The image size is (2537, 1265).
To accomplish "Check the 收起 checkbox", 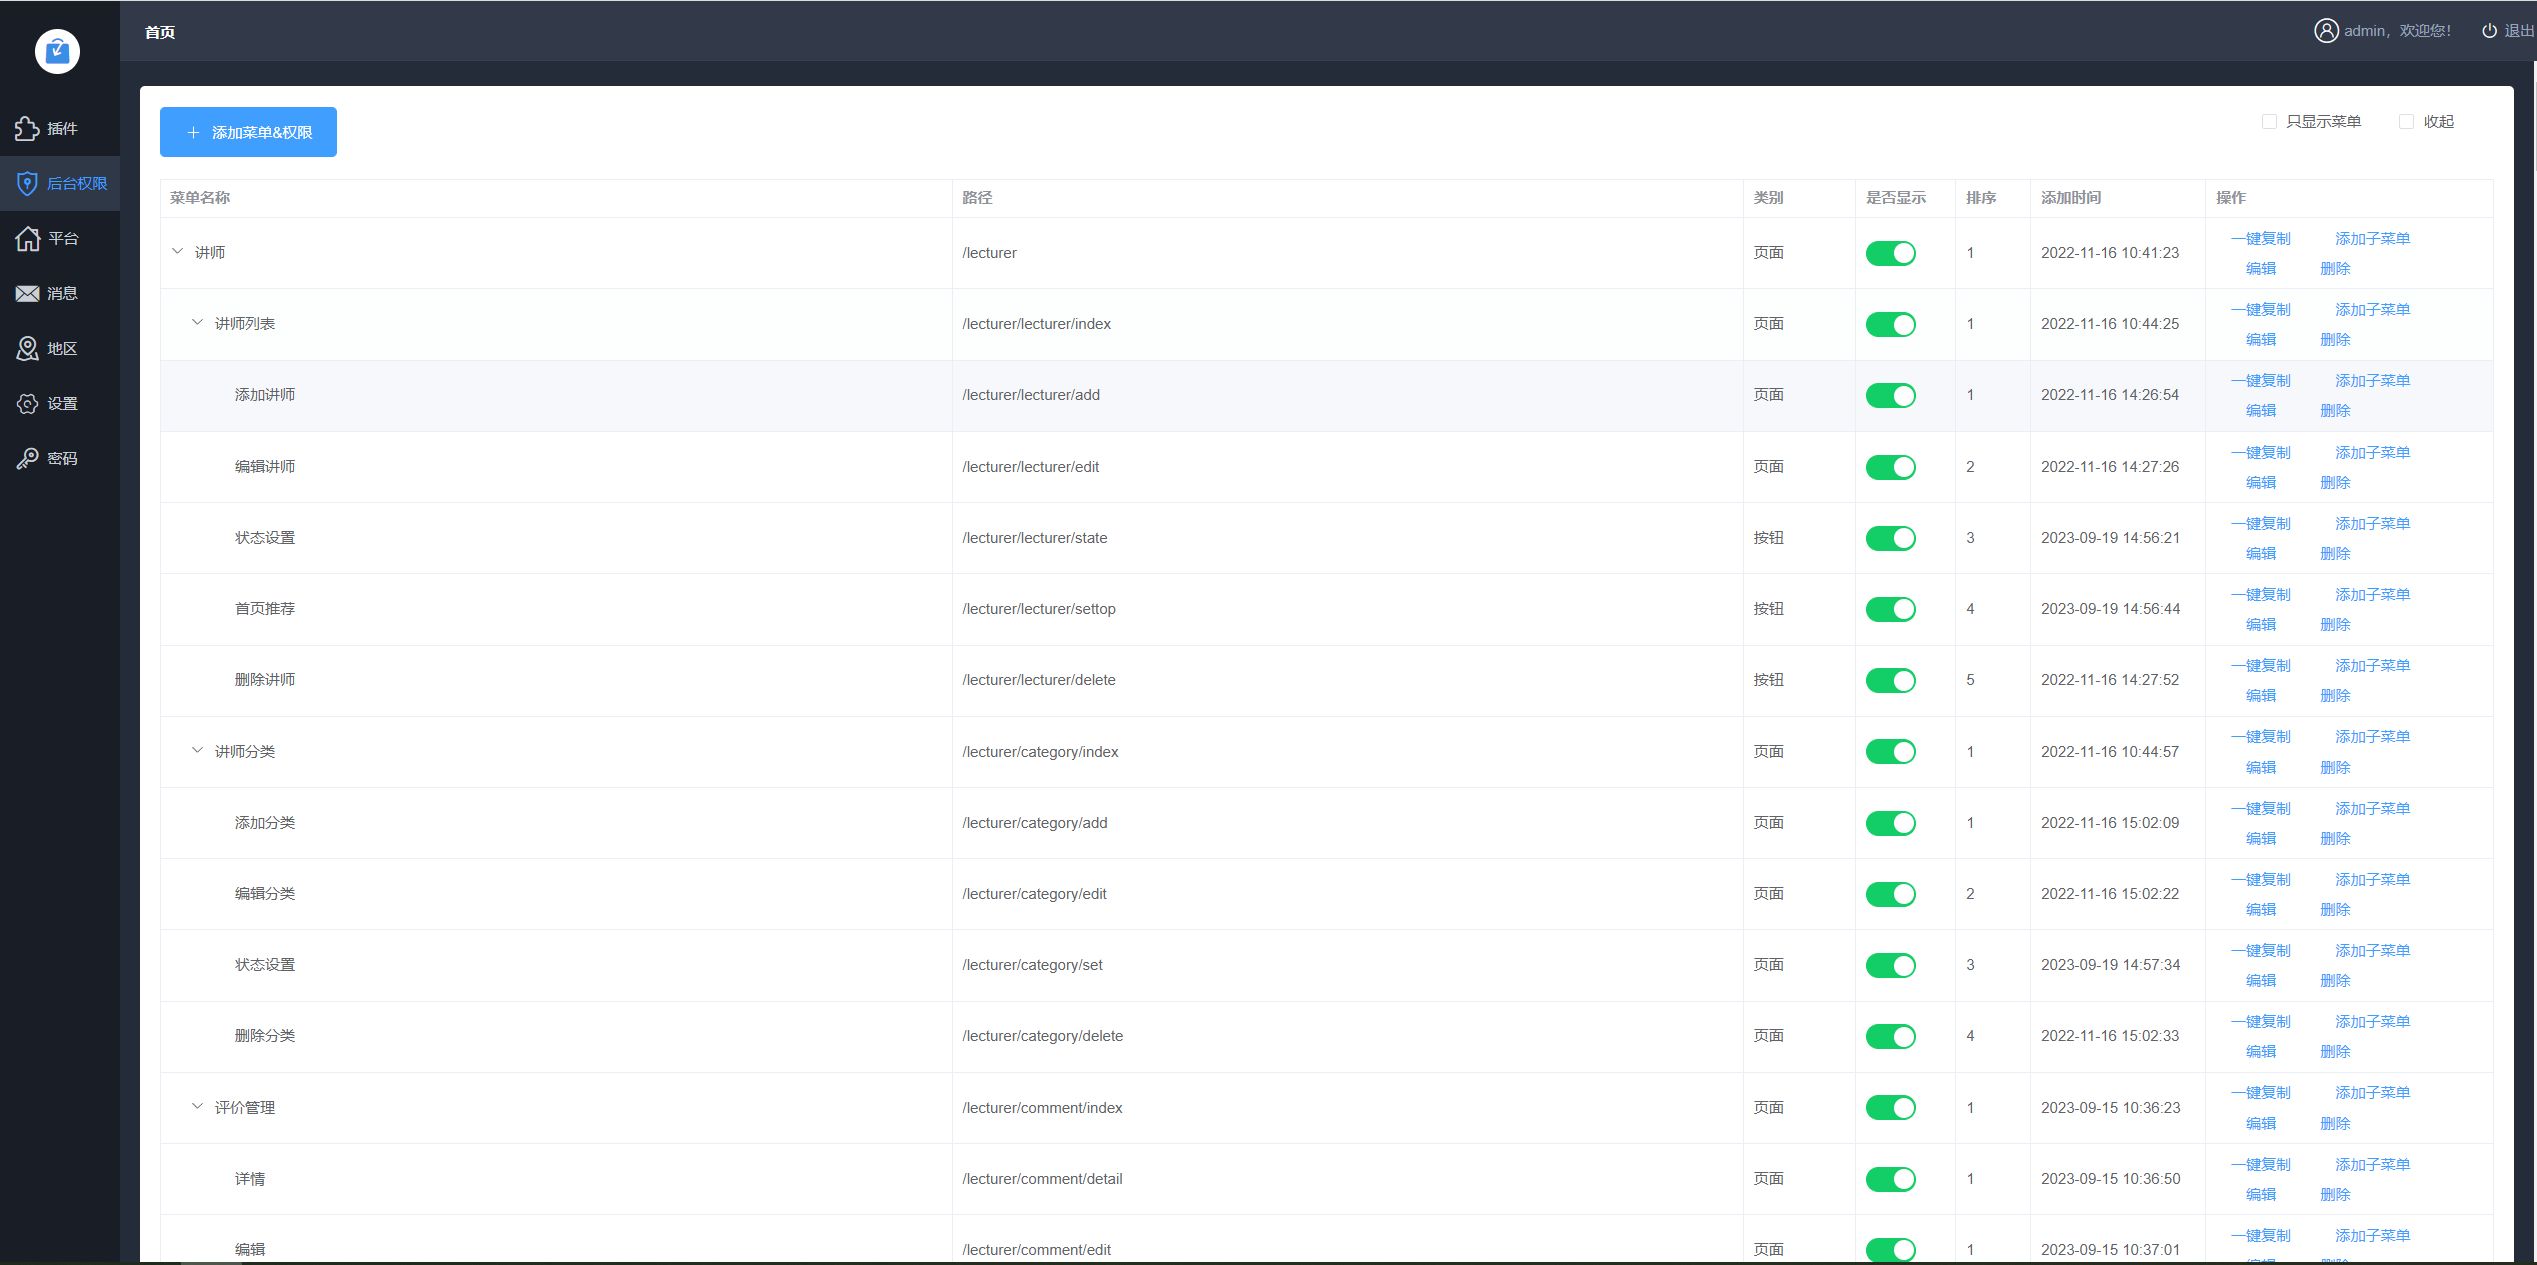I will tap(2406, 121).
